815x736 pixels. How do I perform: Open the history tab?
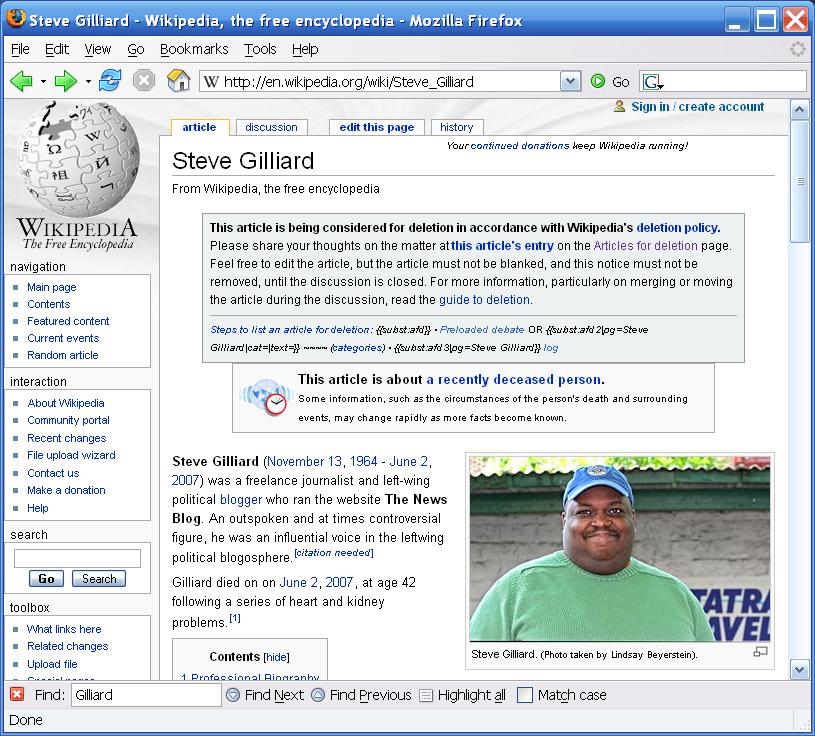coord(457,127)
